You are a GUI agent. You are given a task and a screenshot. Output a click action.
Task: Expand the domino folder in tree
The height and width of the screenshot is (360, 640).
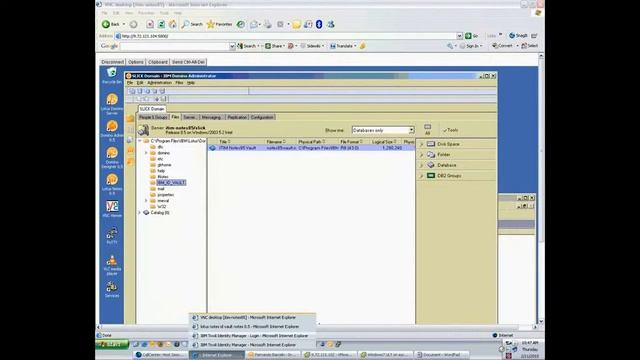click(x=146, y=153)
